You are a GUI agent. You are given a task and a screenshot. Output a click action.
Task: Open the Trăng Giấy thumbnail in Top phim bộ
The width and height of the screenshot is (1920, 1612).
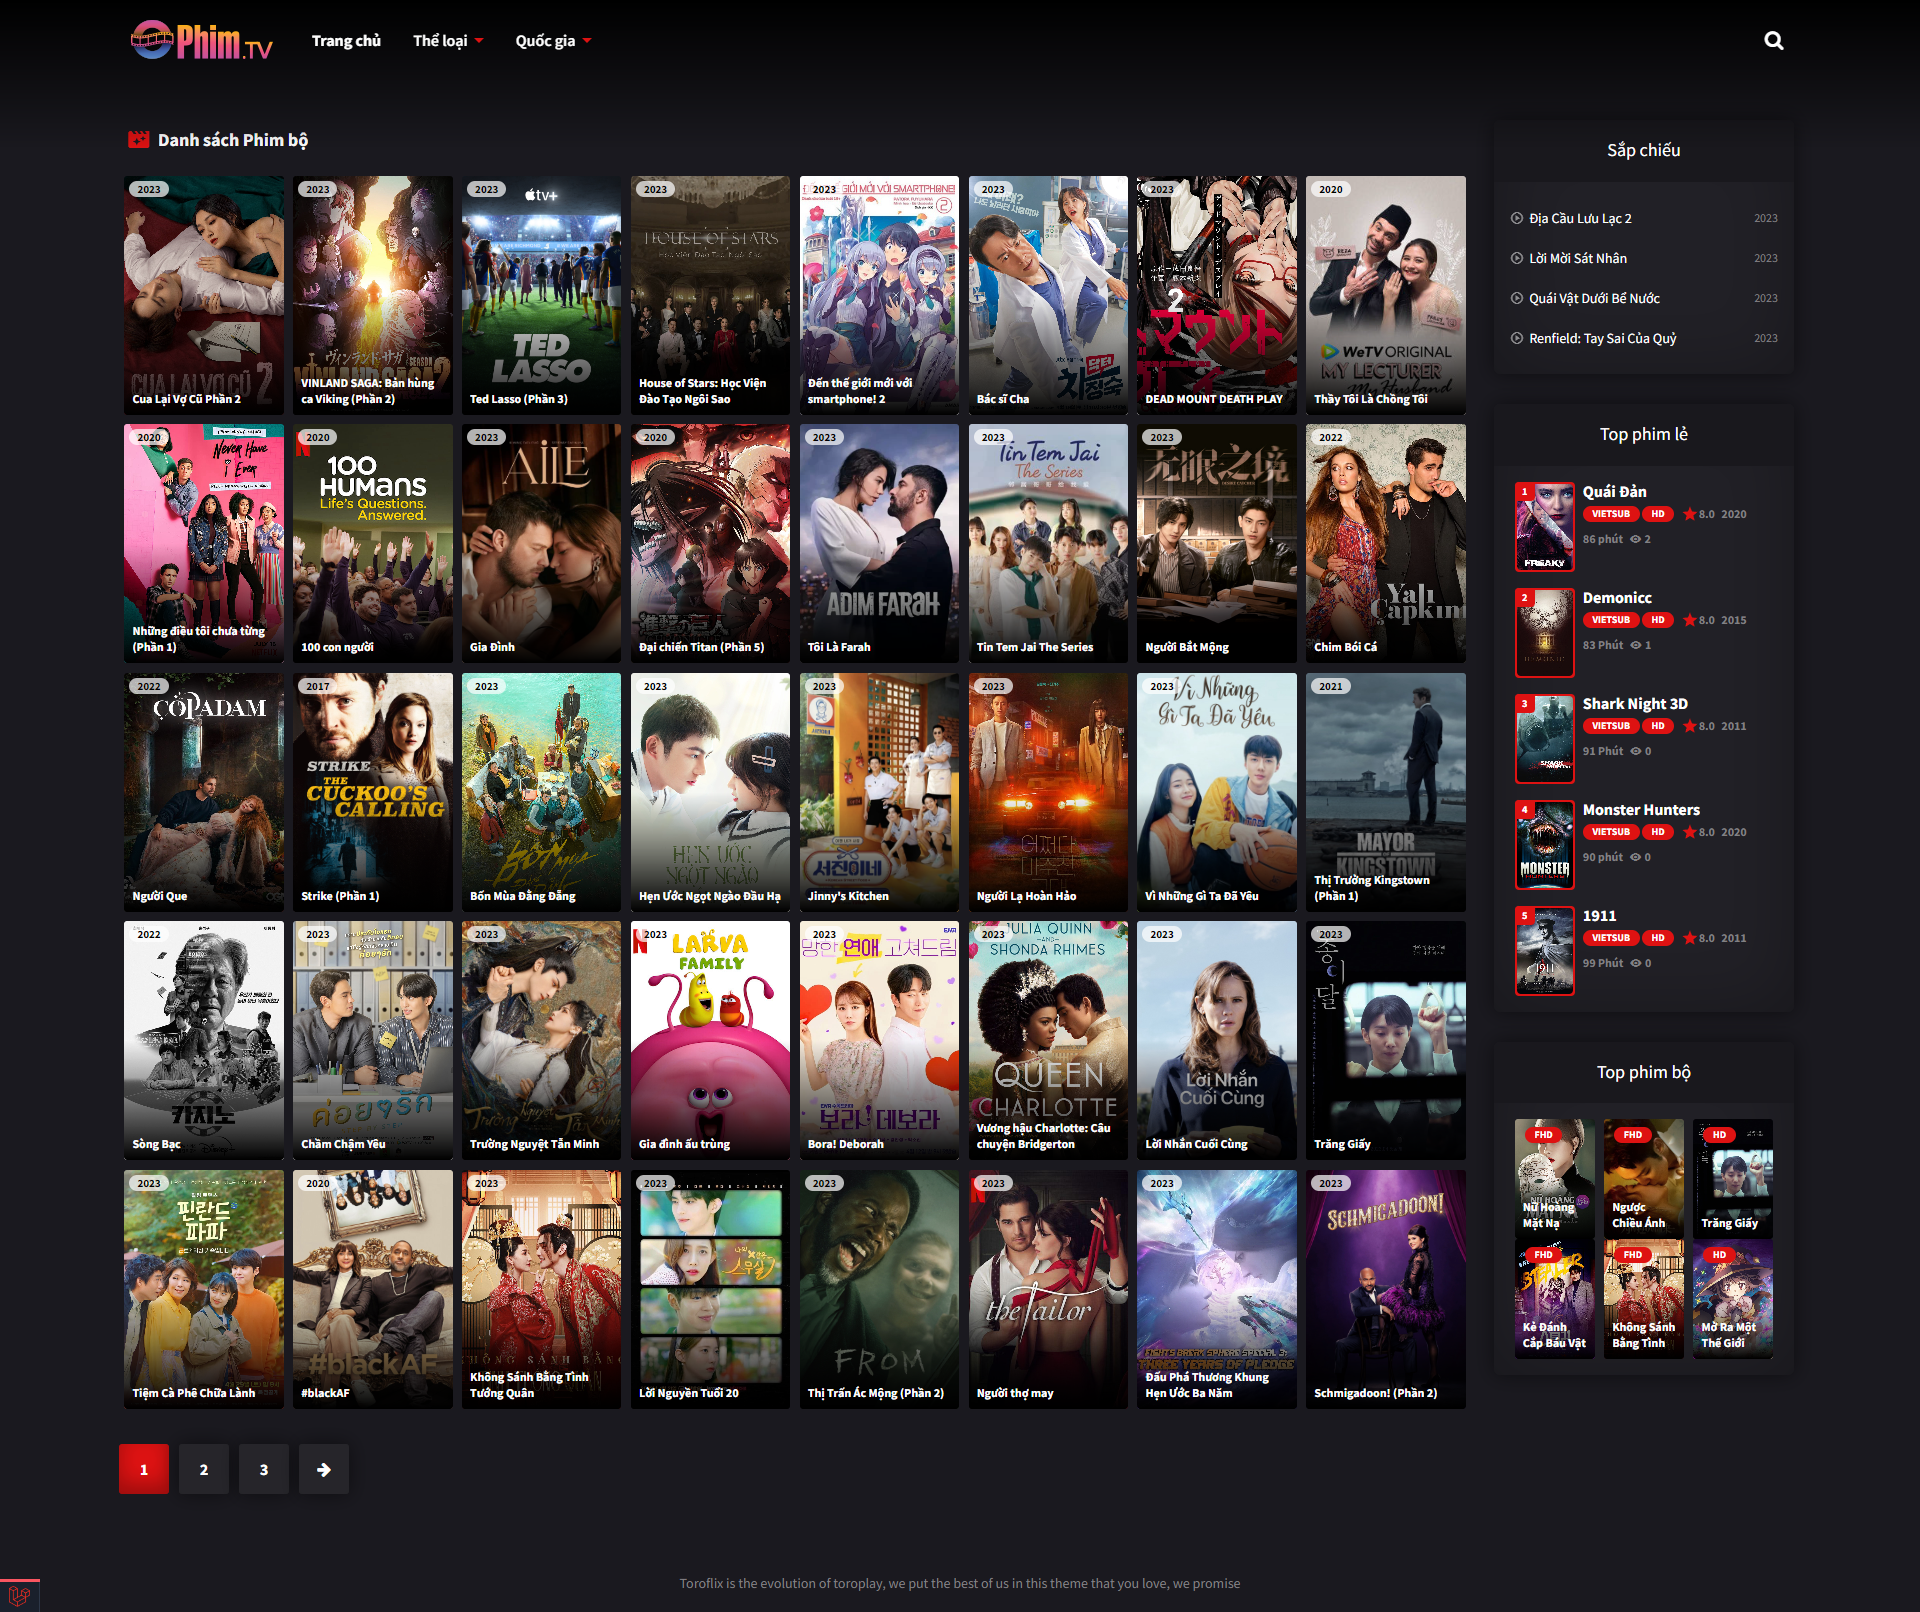(x=1732, y=1177)
